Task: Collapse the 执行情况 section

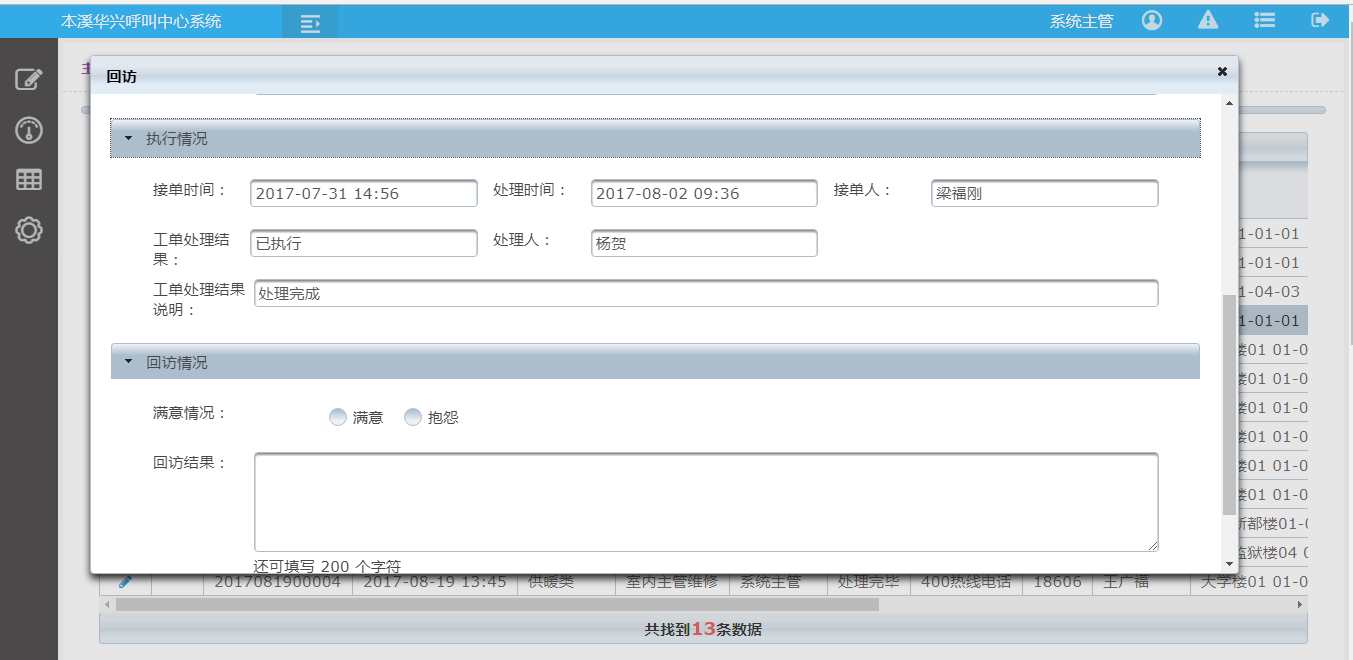Action: pyautogui.click(x=127, y=138)
